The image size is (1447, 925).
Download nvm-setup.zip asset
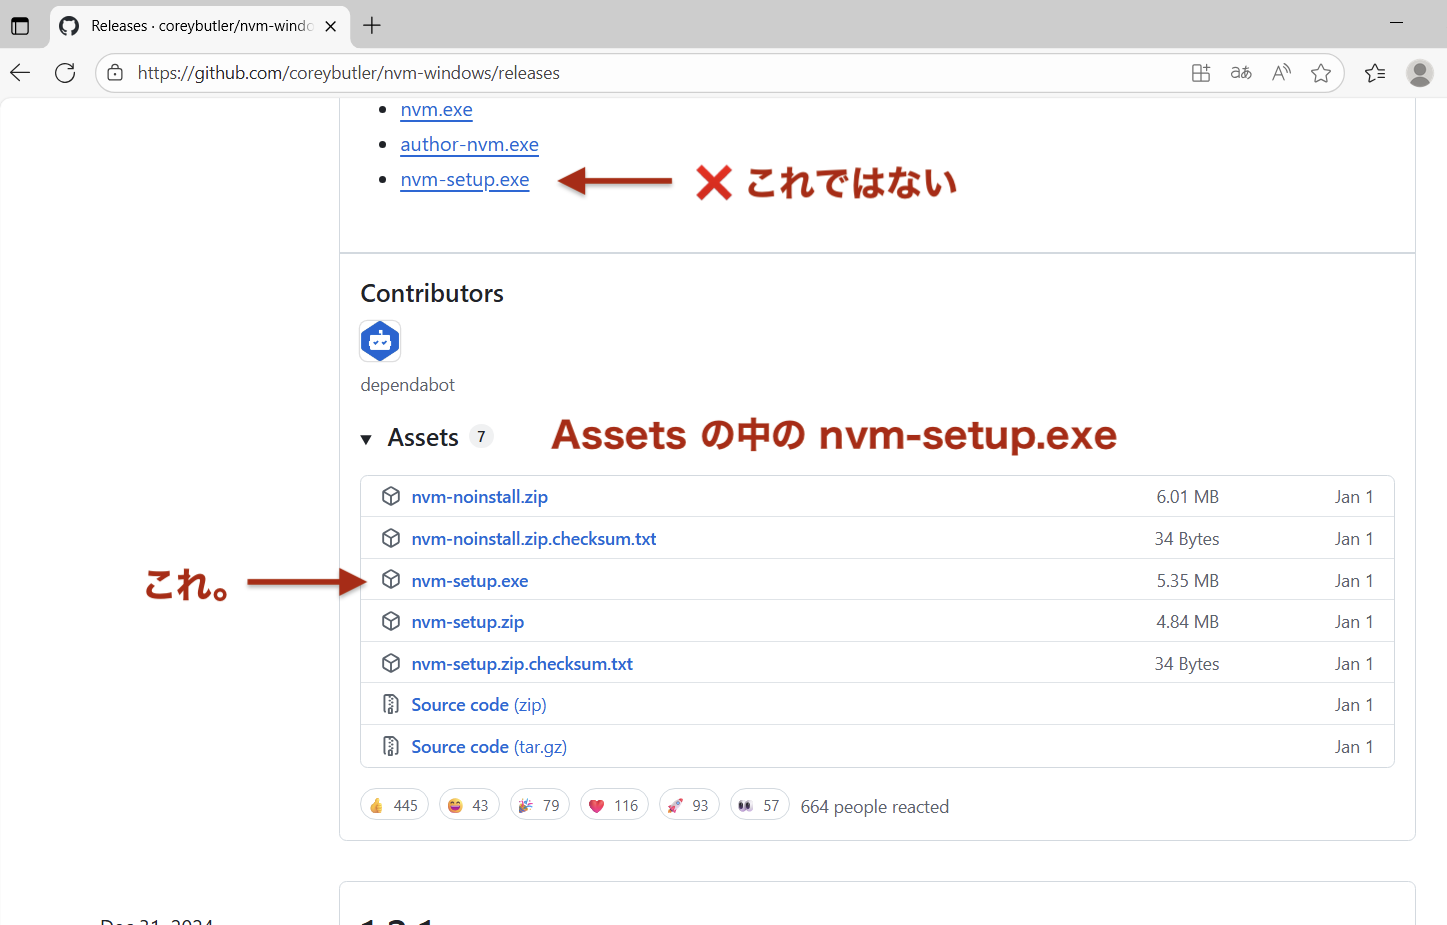[467, 622]
